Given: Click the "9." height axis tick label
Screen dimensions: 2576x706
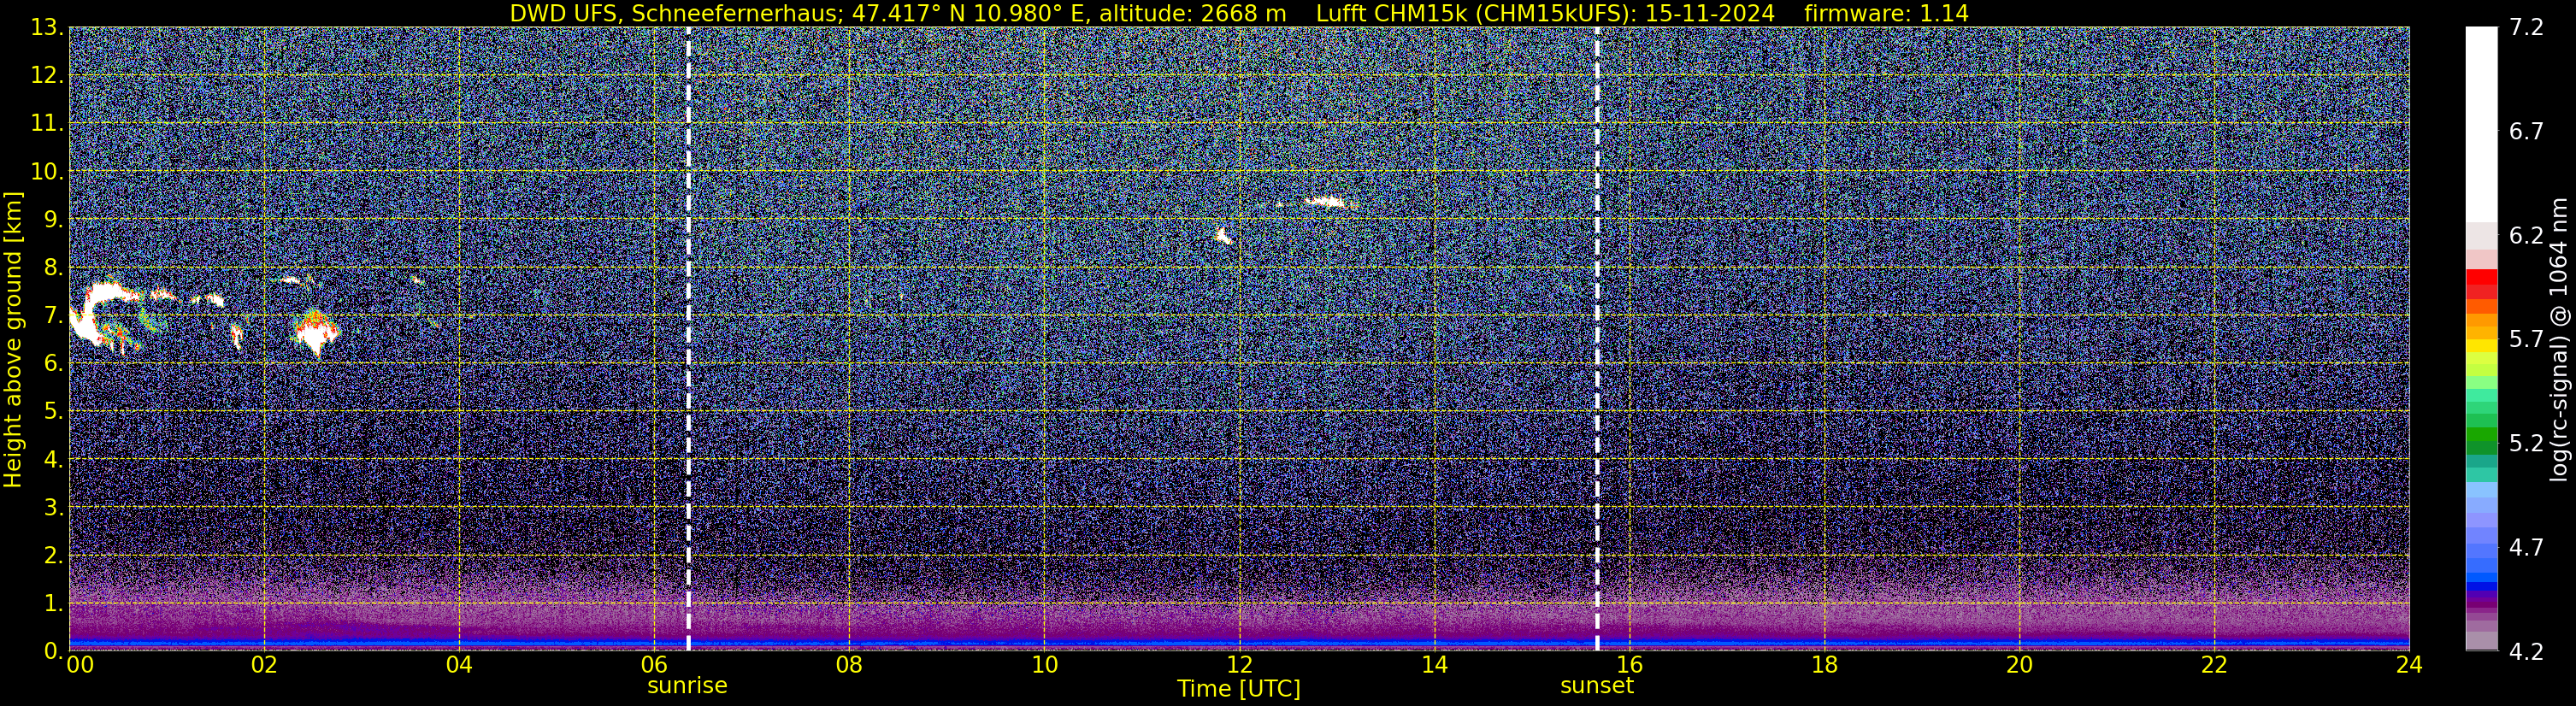Looking at the screenshot, I should click(x=54, y=219).
